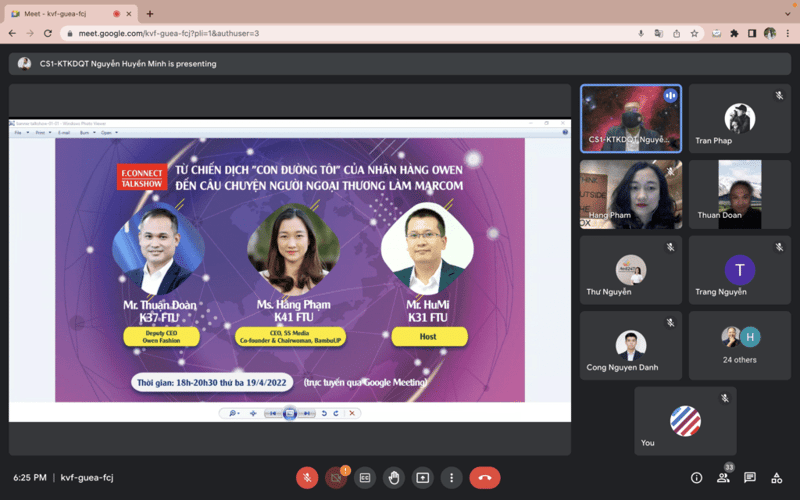Click Thuan Doan video tile
The width and height of the screenshot is (800, 500).
tap(740, 194)
